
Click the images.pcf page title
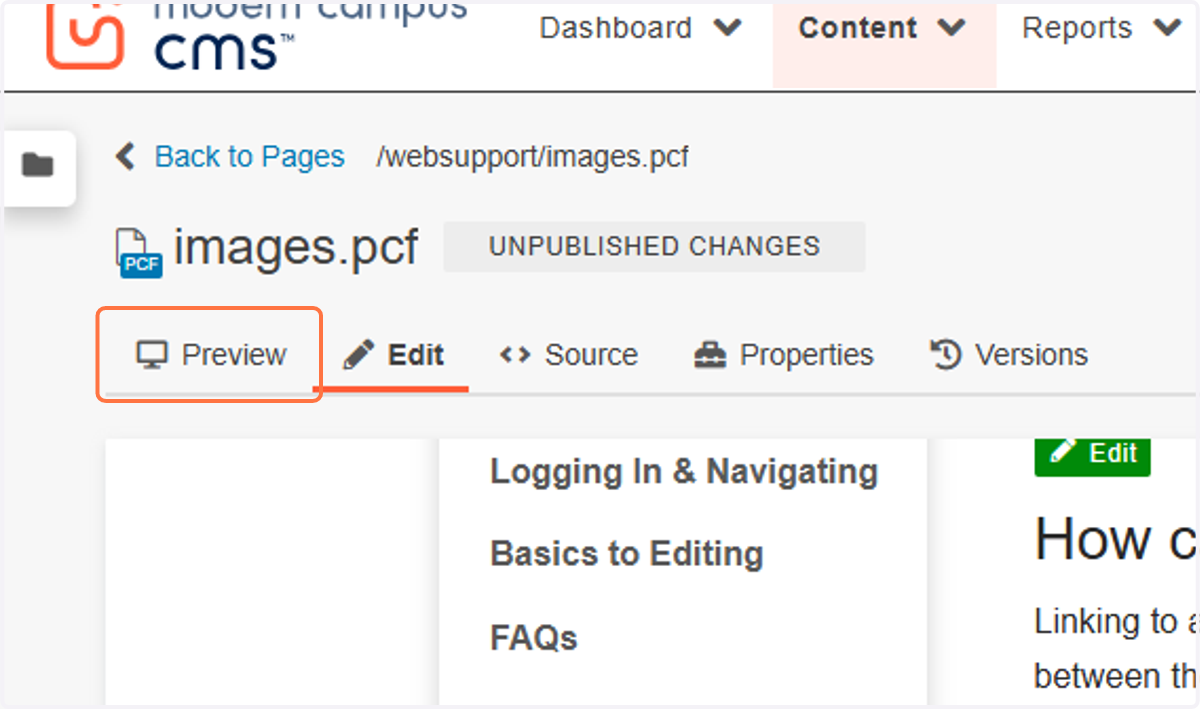(x=296, y=247)
